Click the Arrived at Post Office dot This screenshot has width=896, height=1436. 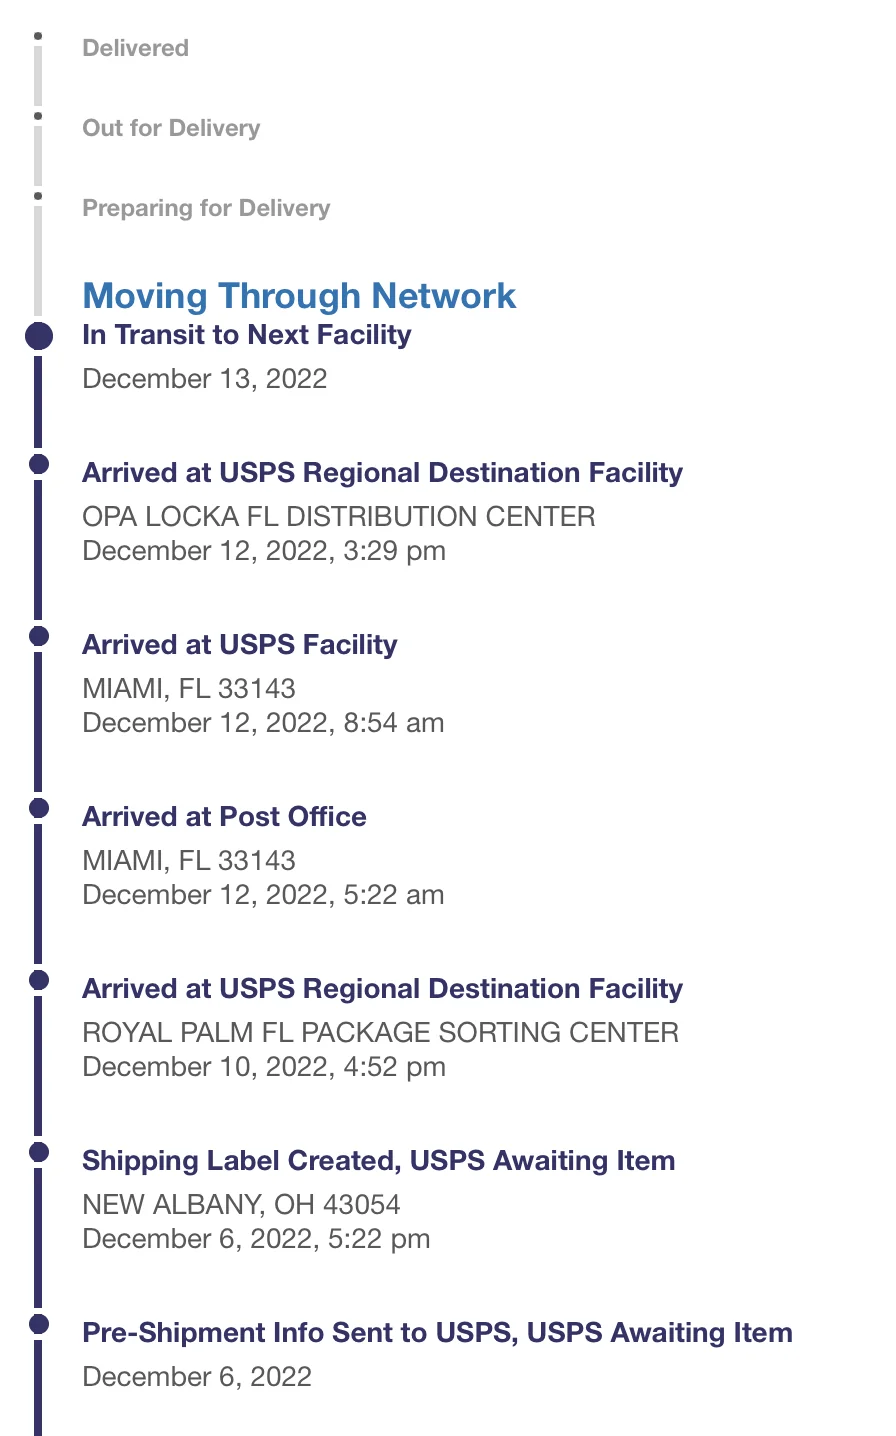39,808
